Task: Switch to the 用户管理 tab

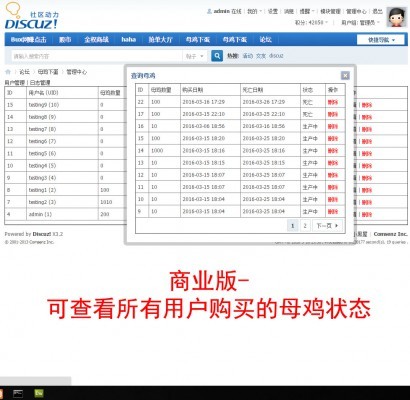Action: point(15,82)
